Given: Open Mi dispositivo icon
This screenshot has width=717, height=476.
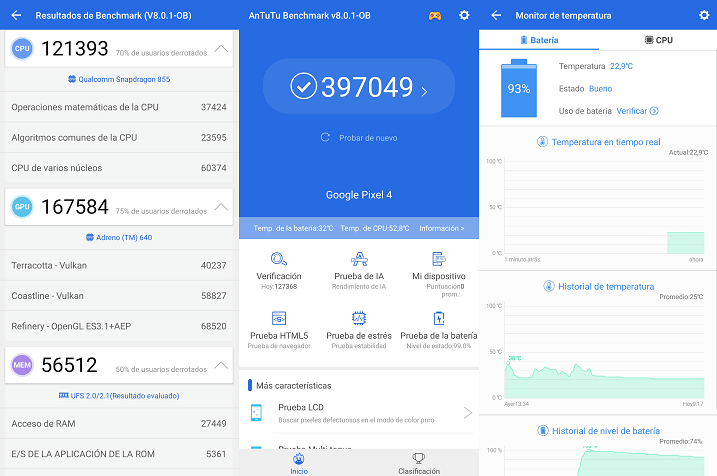Looking at the screenshot, I should 439,259.
